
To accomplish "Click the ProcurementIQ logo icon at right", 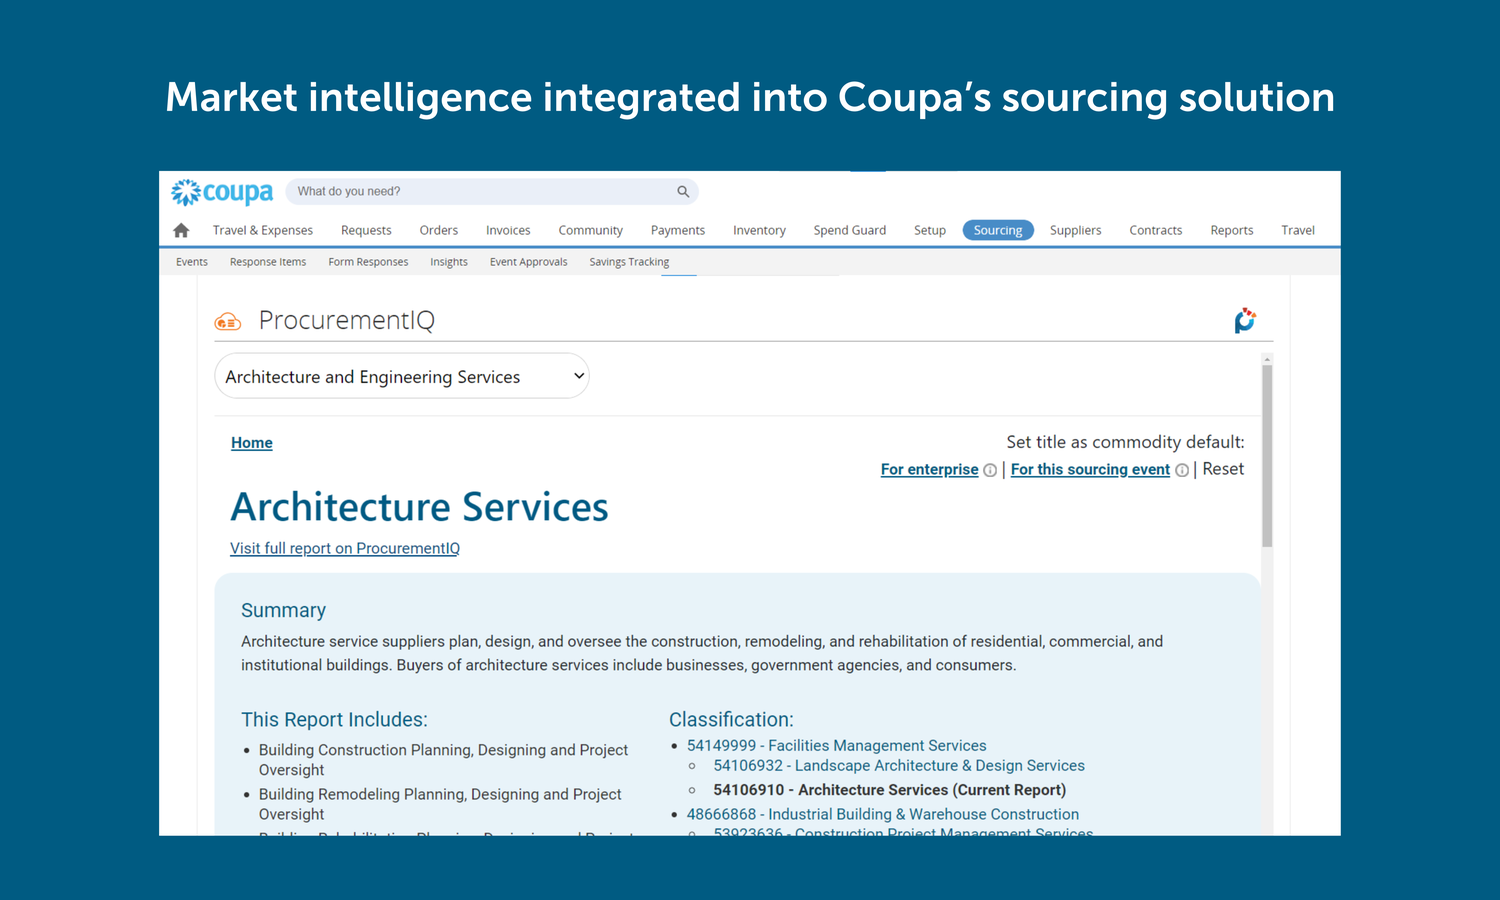I will tap(1244, 320).
